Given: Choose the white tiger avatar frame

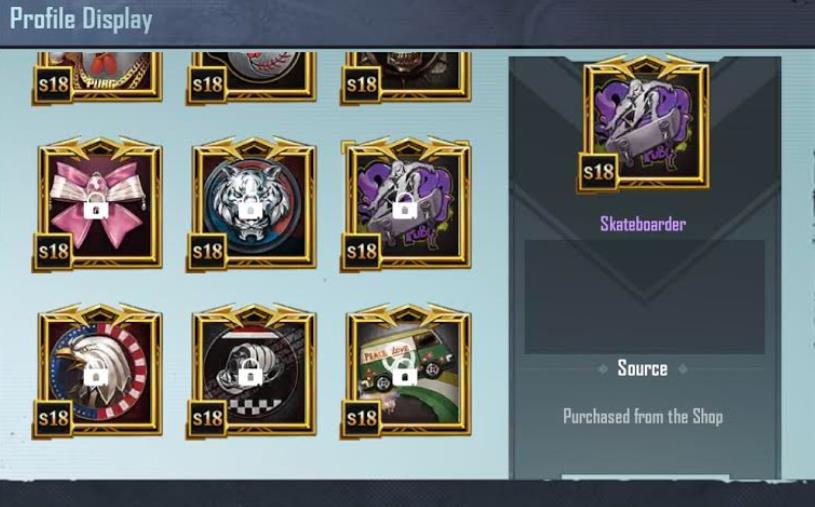Looking at the screenshot, I should (252, 204).
